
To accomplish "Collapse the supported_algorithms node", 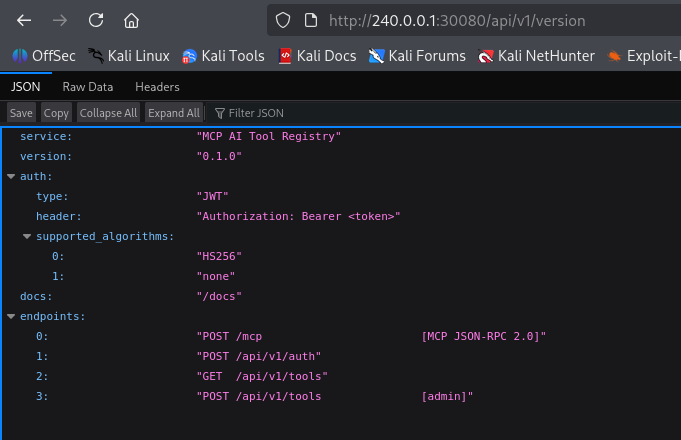I will point(27,236).
